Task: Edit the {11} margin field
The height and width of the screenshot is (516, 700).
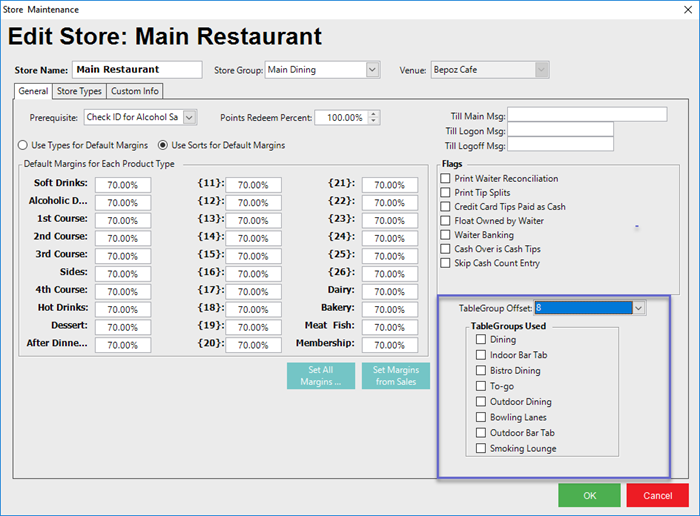Action: [254, 185]
